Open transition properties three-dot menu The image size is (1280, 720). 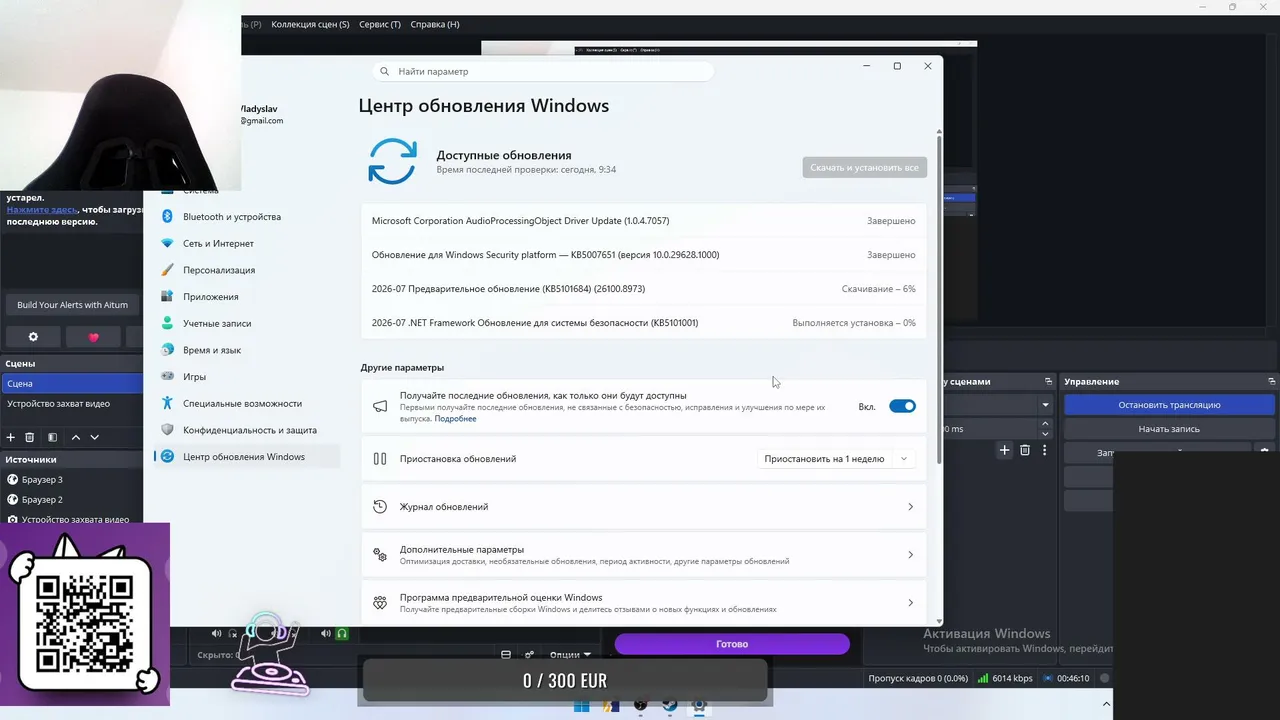[1045, 451]
